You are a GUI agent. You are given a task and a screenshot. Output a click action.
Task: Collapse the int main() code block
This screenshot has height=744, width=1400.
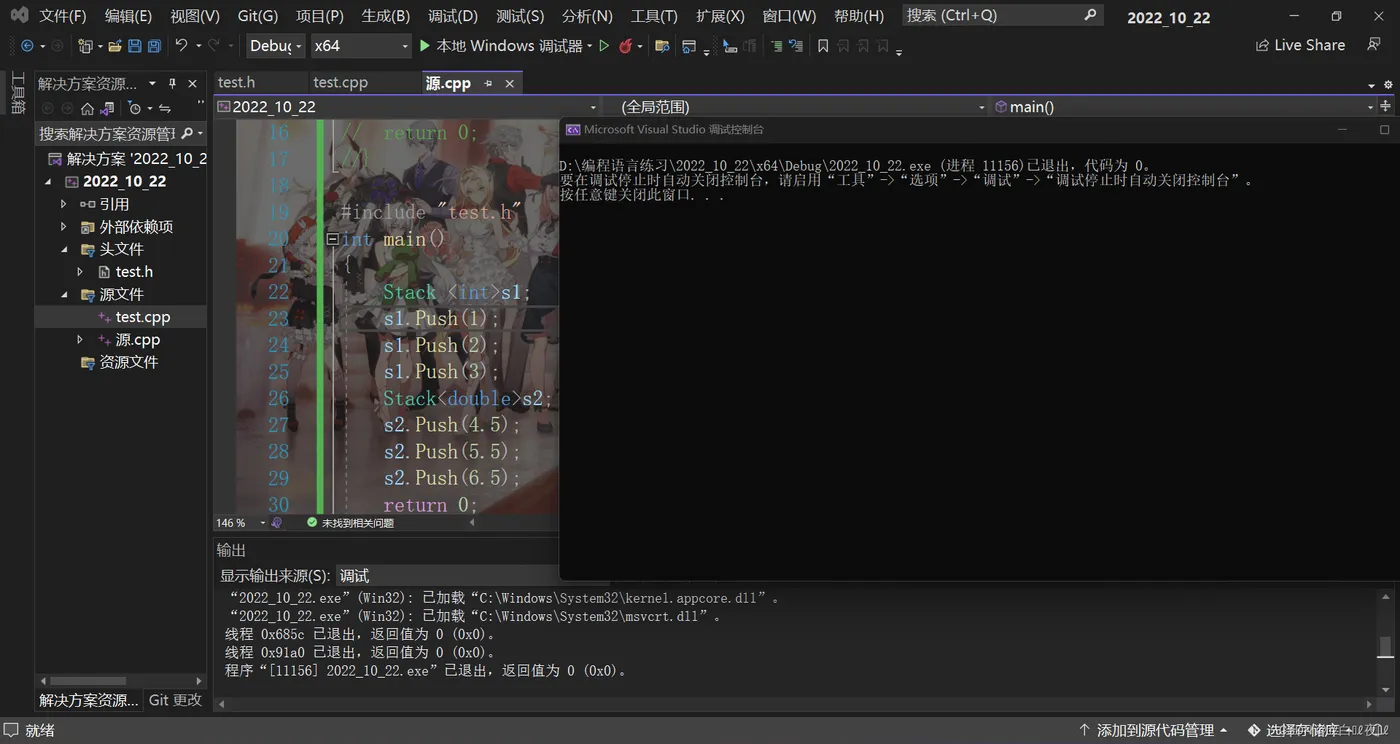(x=332, y=239)
